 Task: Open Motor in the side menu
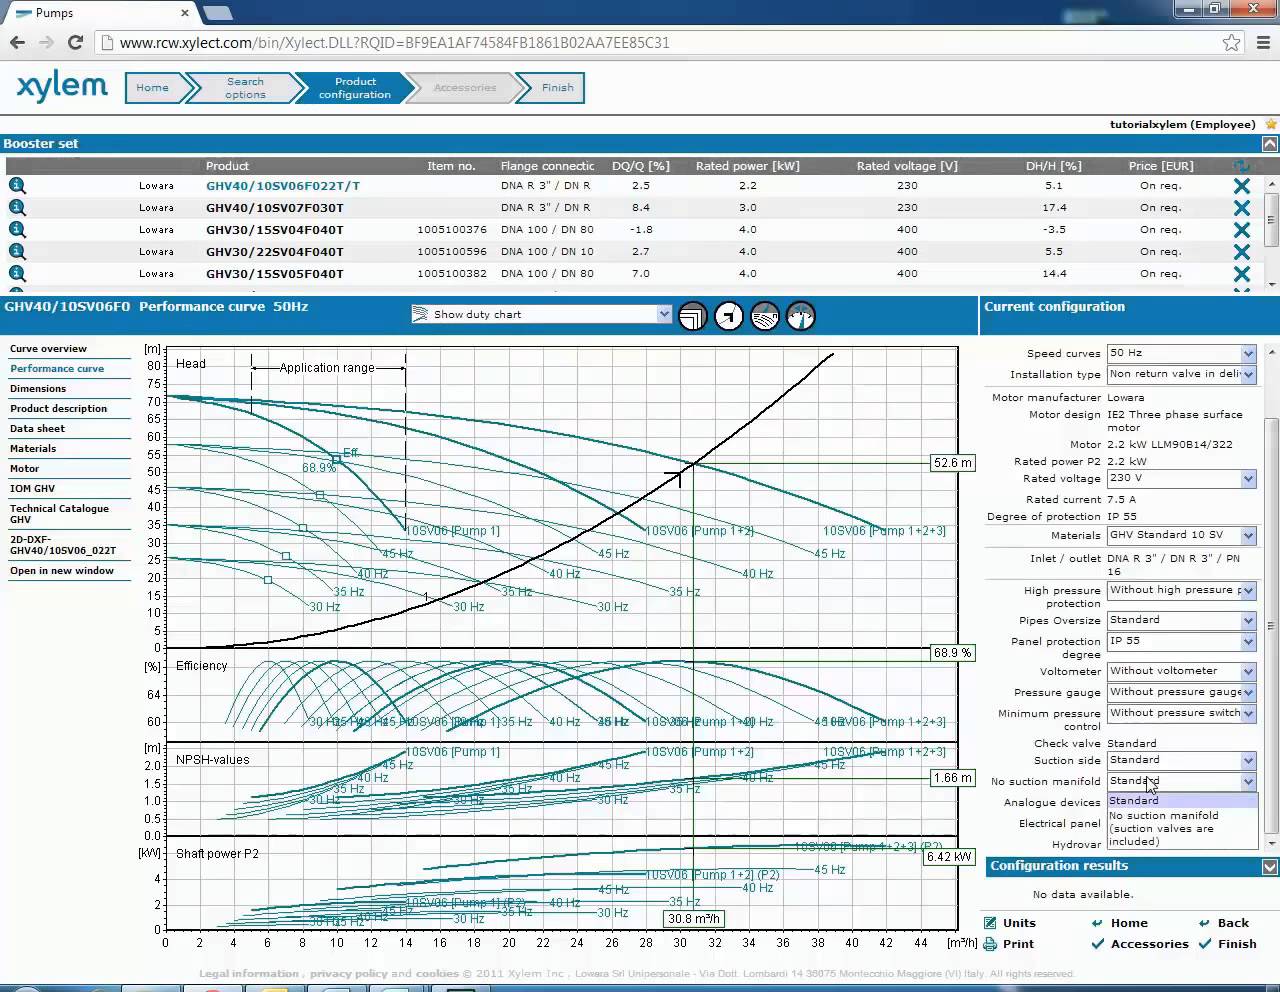(x=25, y=469)
